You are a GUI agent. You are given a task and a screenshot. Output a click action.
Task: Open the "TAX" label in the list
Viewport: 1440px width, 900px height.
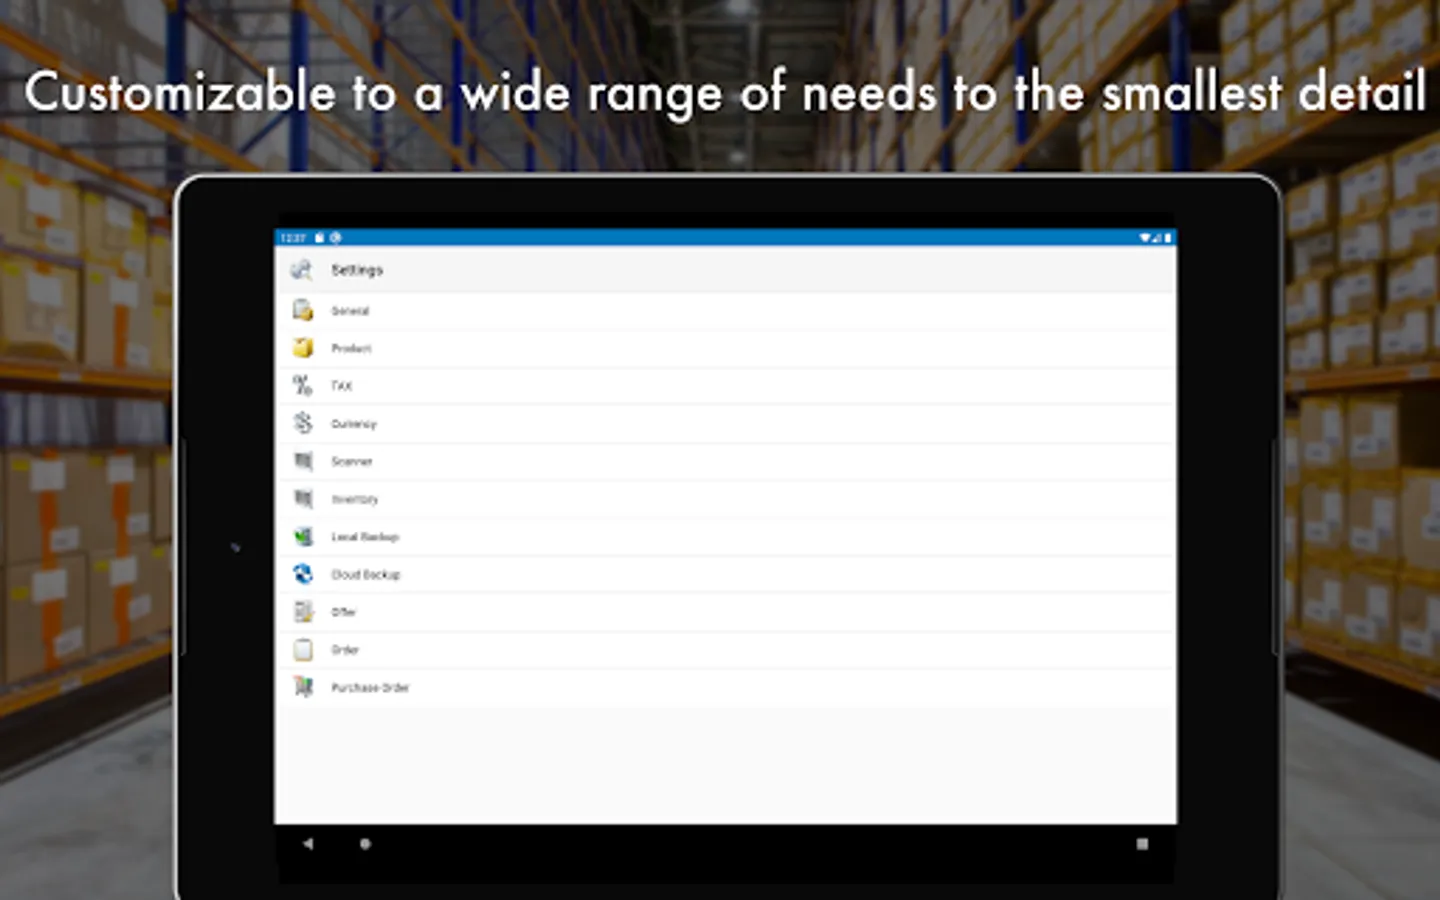(x=342, y=386)
